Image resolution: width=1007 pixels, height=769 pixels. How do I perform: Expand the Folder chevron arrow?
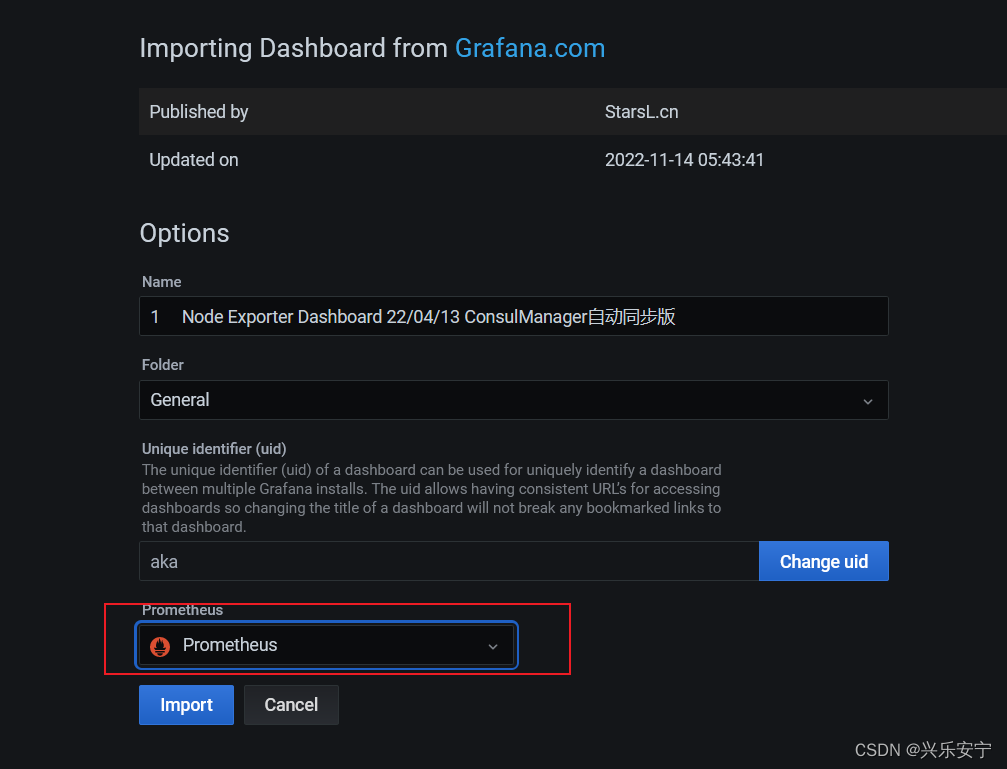point(868,401)
